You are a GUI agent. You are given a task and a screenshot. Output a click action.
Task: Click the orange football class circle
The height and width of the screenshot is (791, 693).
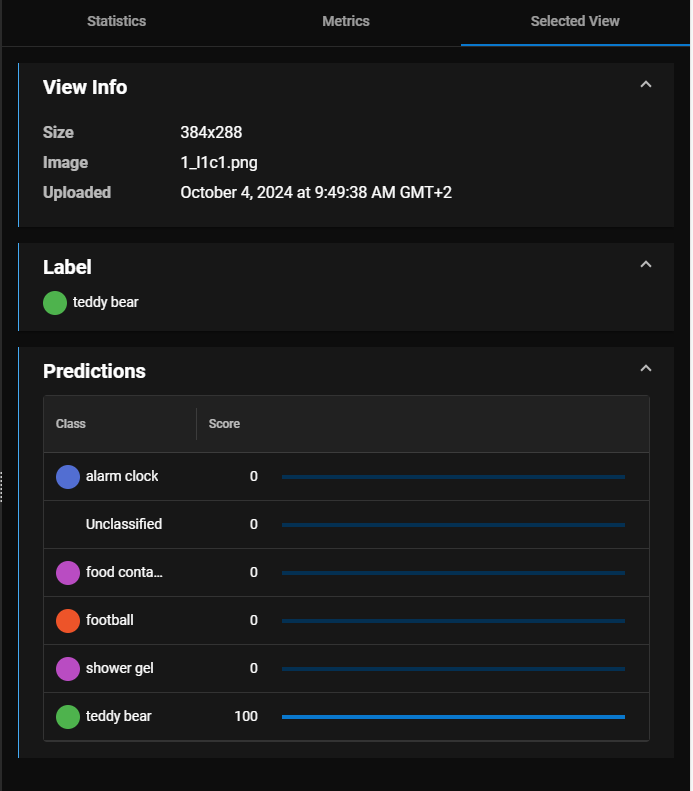[68, 621]
